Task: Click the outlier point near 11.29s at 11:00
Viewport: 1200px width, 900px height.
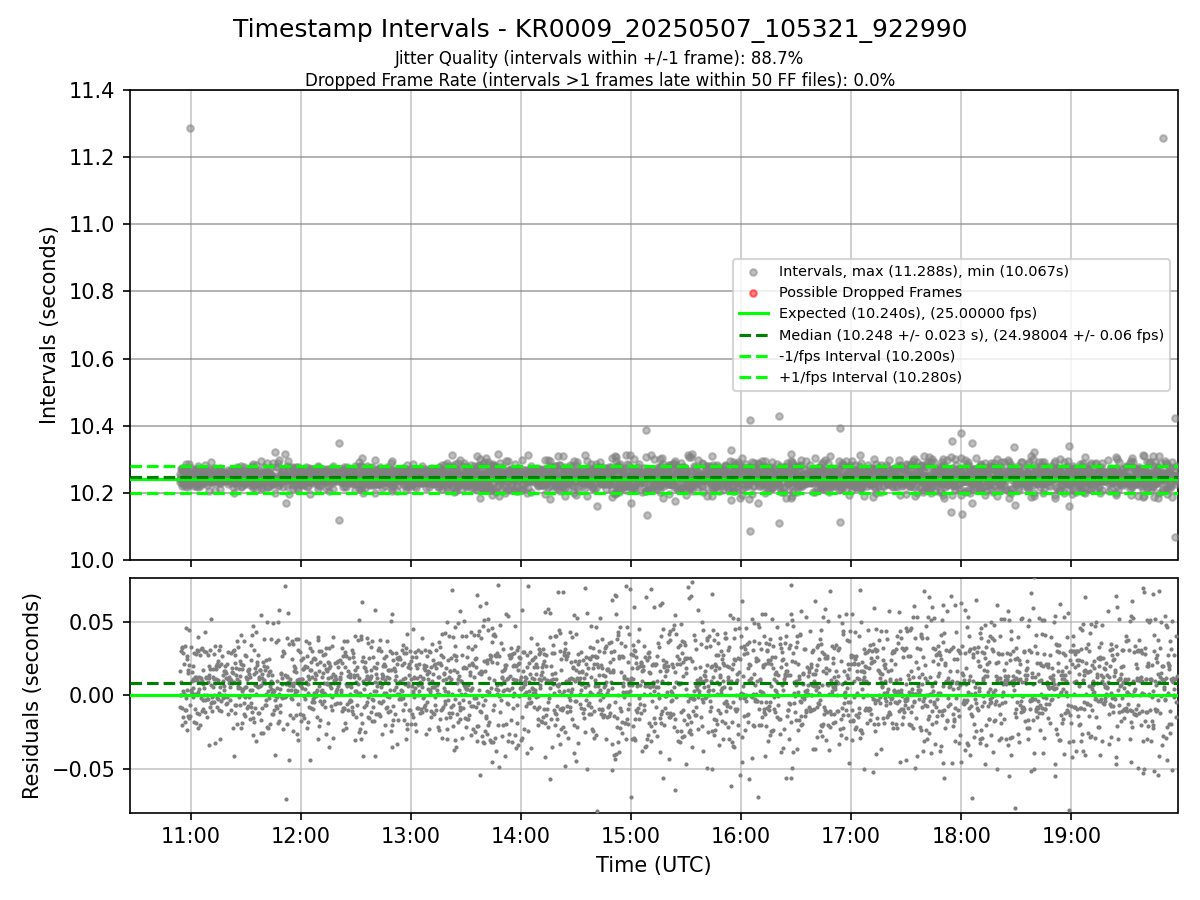Action: click(190, 128)
